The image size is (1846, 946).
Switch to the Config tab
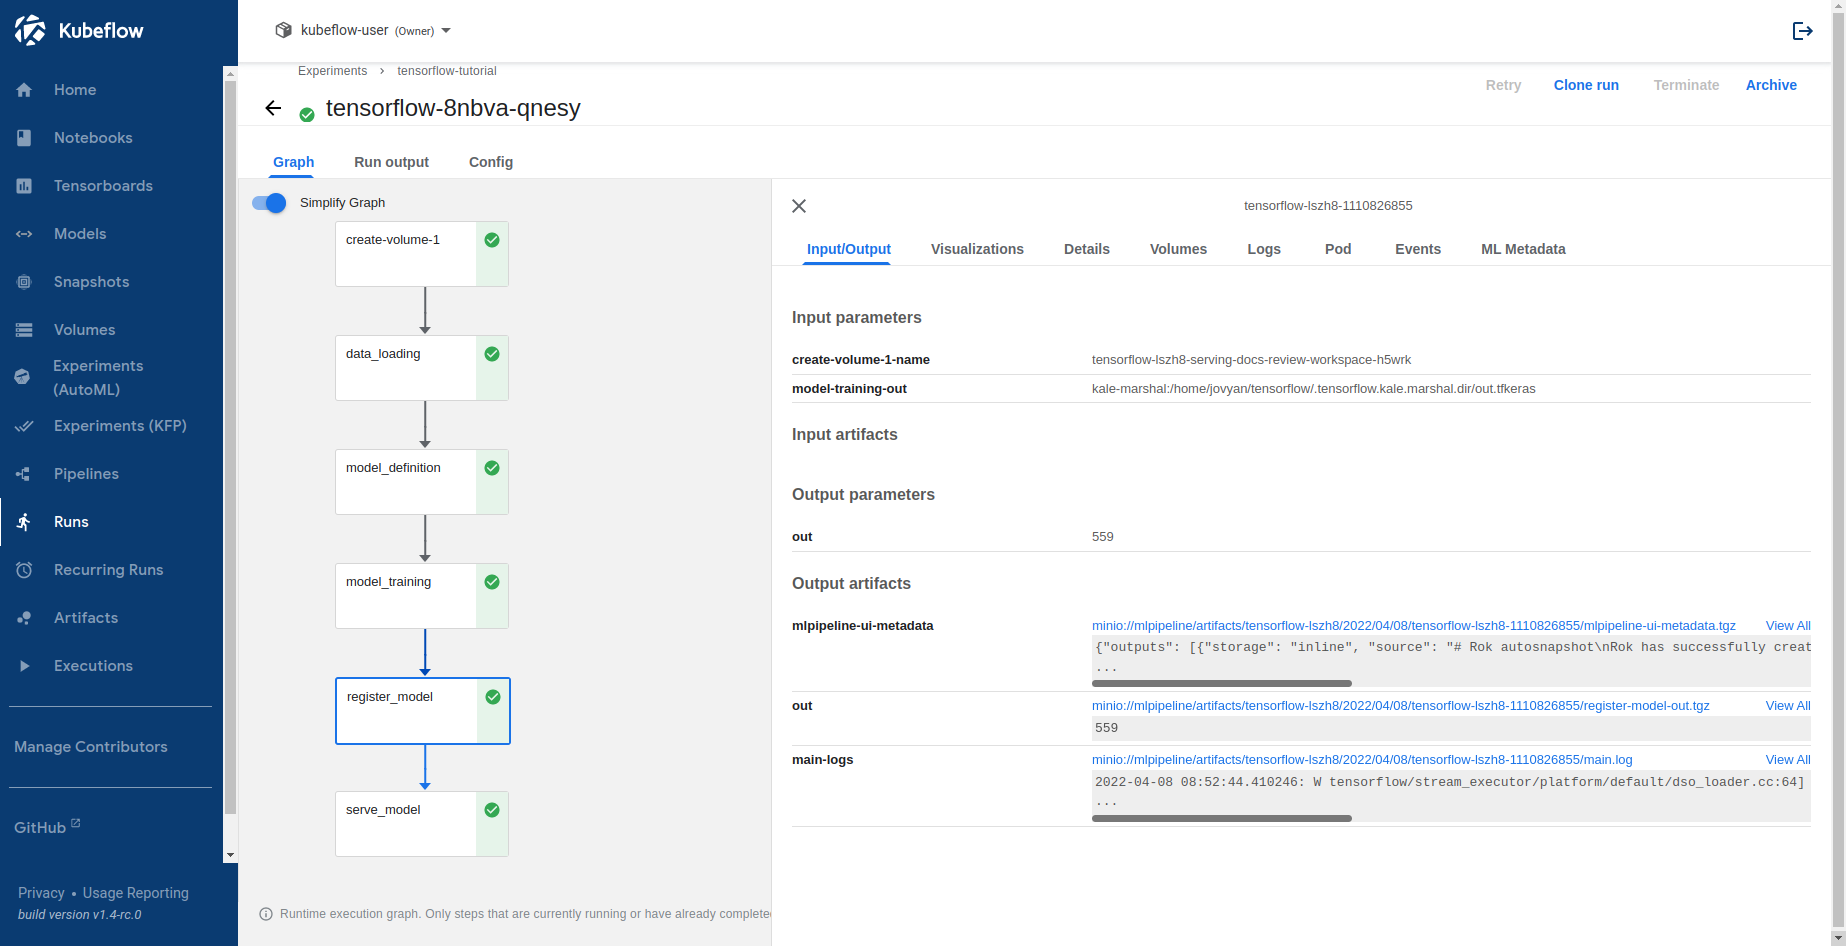coord(491,162)
